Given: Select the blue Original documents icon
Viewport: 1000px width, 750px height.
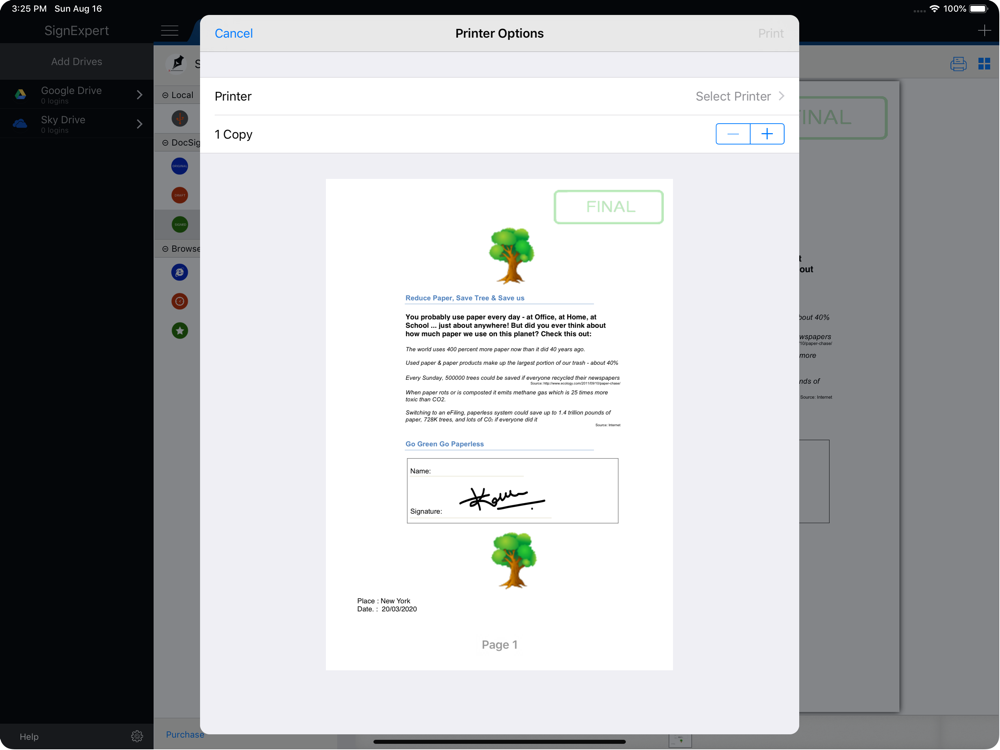Looking at the screenshot, I should coord(180,166).
